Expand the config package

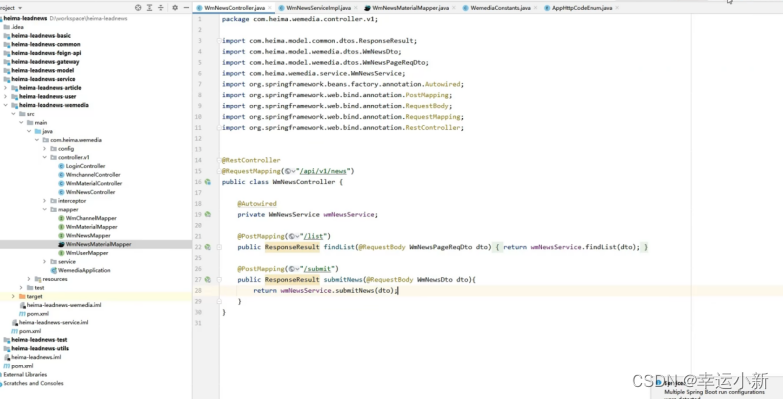coord(44,148)
